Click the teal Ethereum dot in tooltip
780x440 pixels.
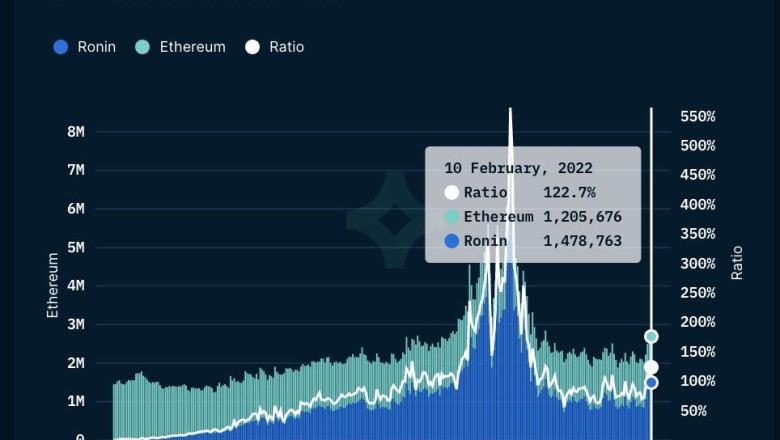tap(452, 217)
